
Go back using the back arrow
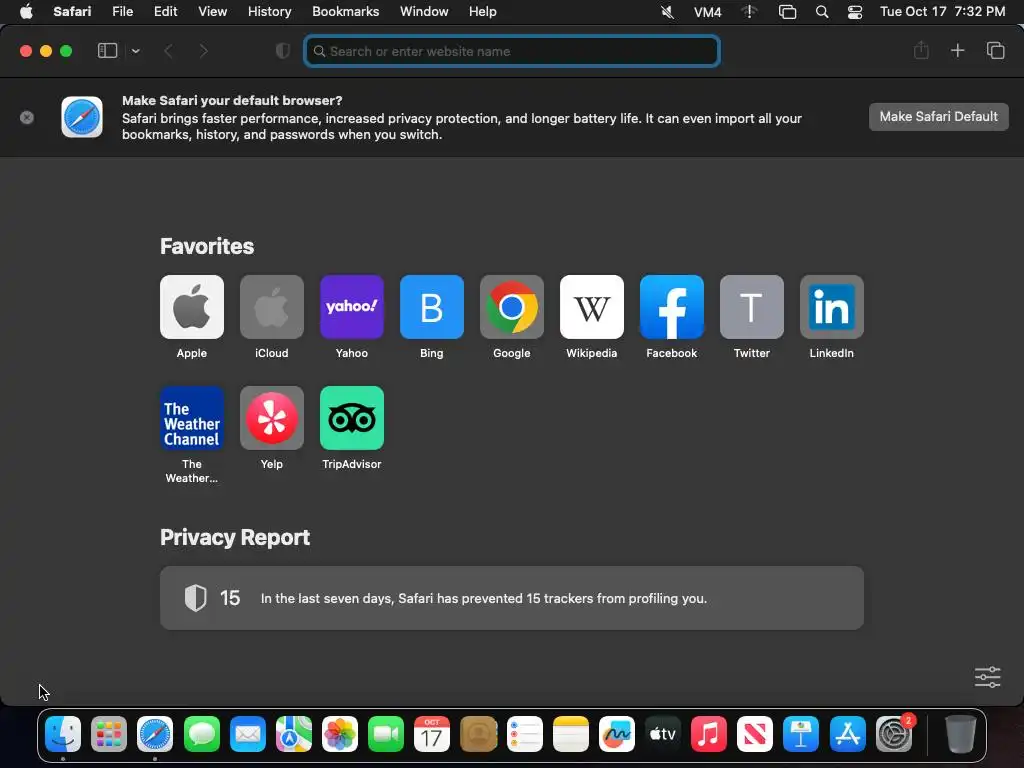click(x=168, y=51)
